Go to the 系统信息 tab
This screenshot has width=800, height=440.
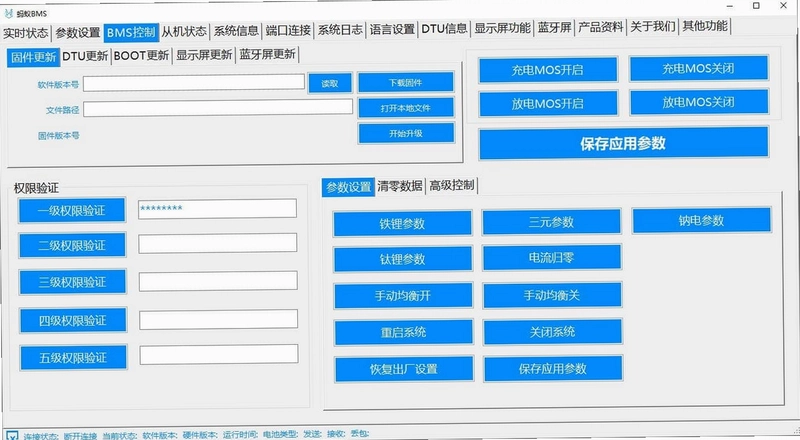pos(236,31)
